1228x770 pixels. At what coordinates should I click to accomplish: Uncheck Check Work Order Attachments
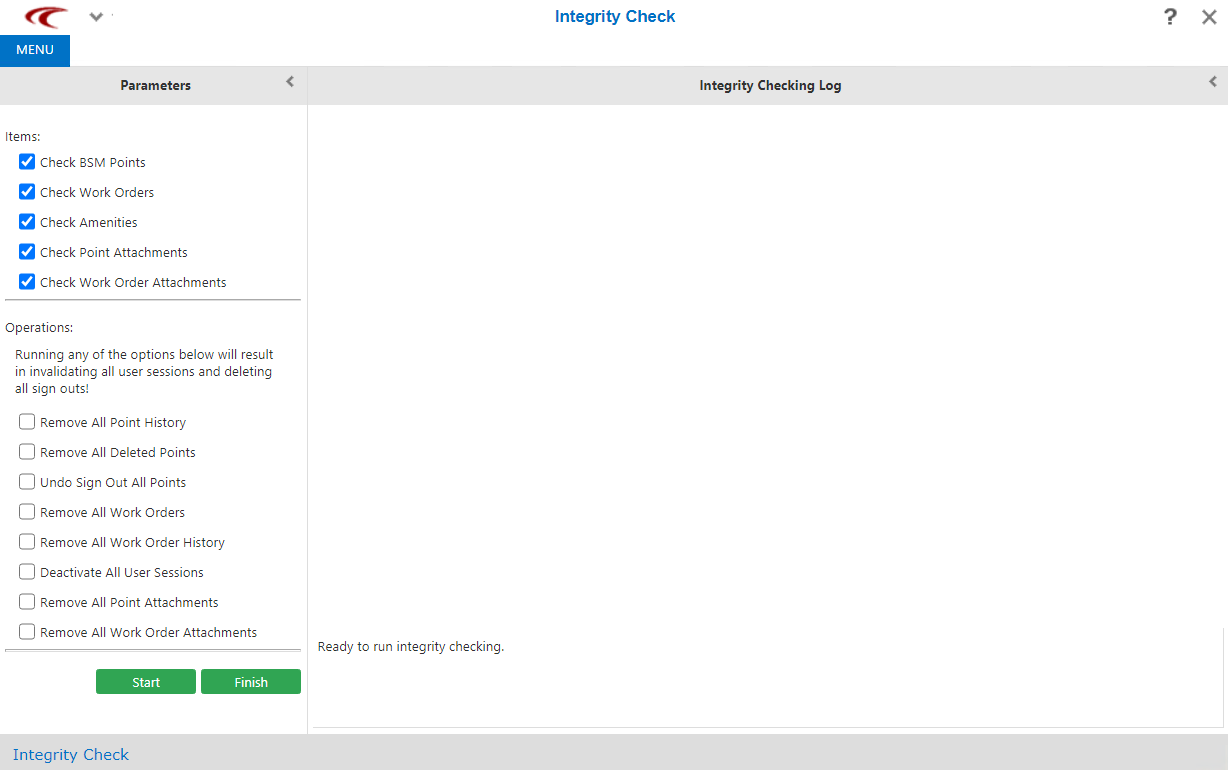[26, 281]
